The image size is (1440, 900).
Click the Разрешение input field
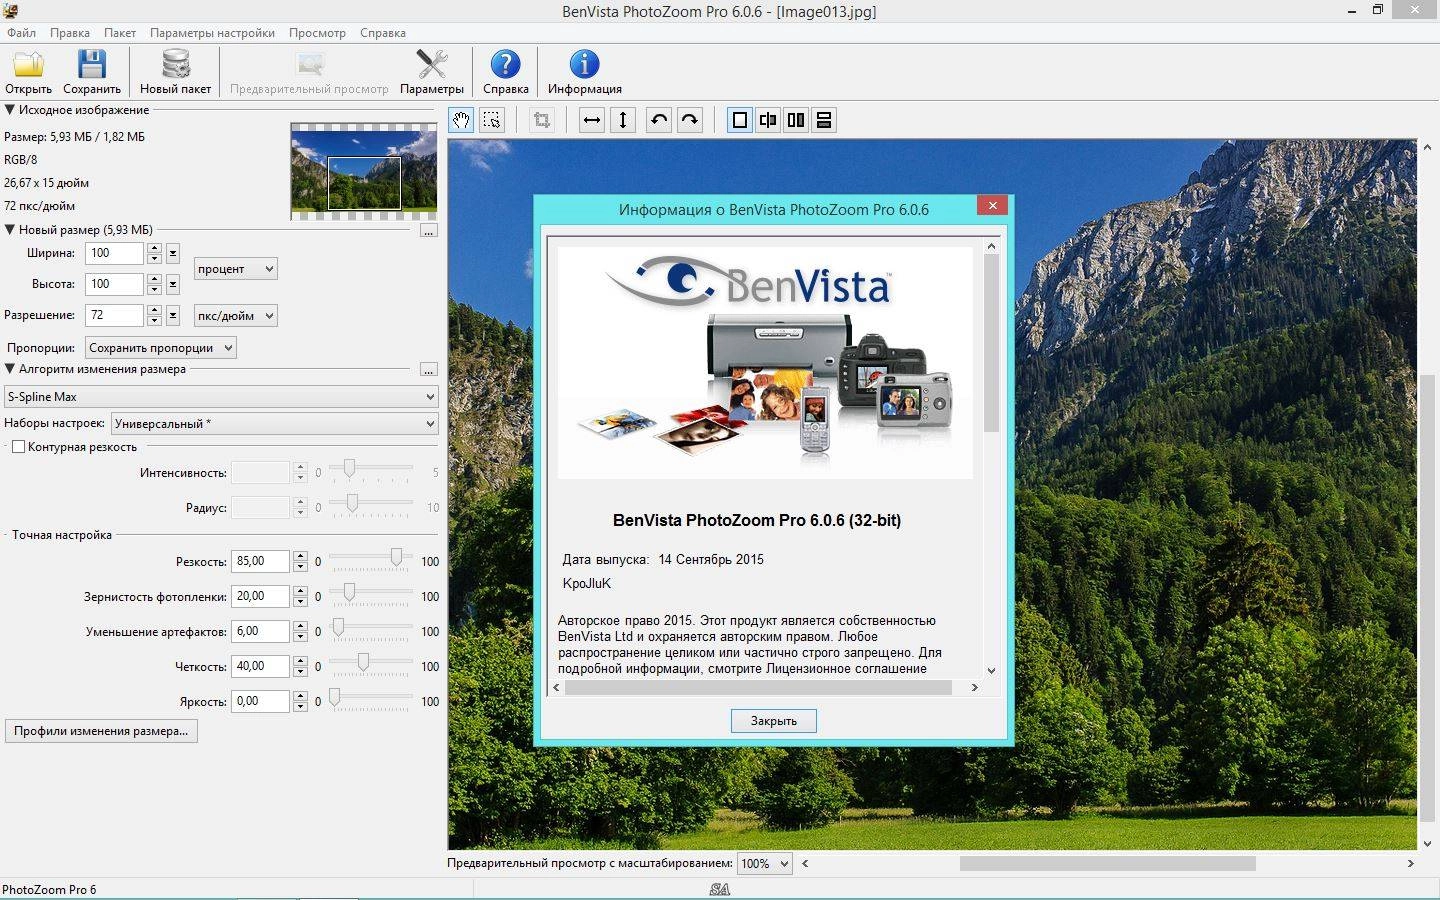point(114,315)
